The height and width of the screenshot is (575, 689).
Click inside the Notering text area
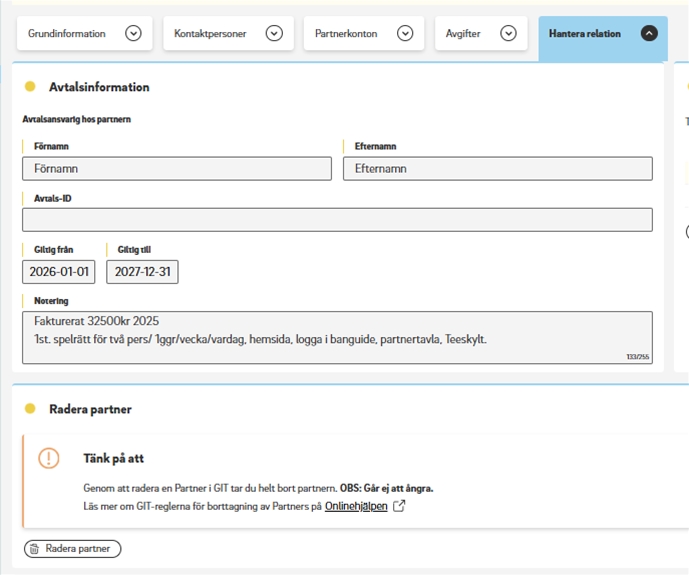pos(337,336)
